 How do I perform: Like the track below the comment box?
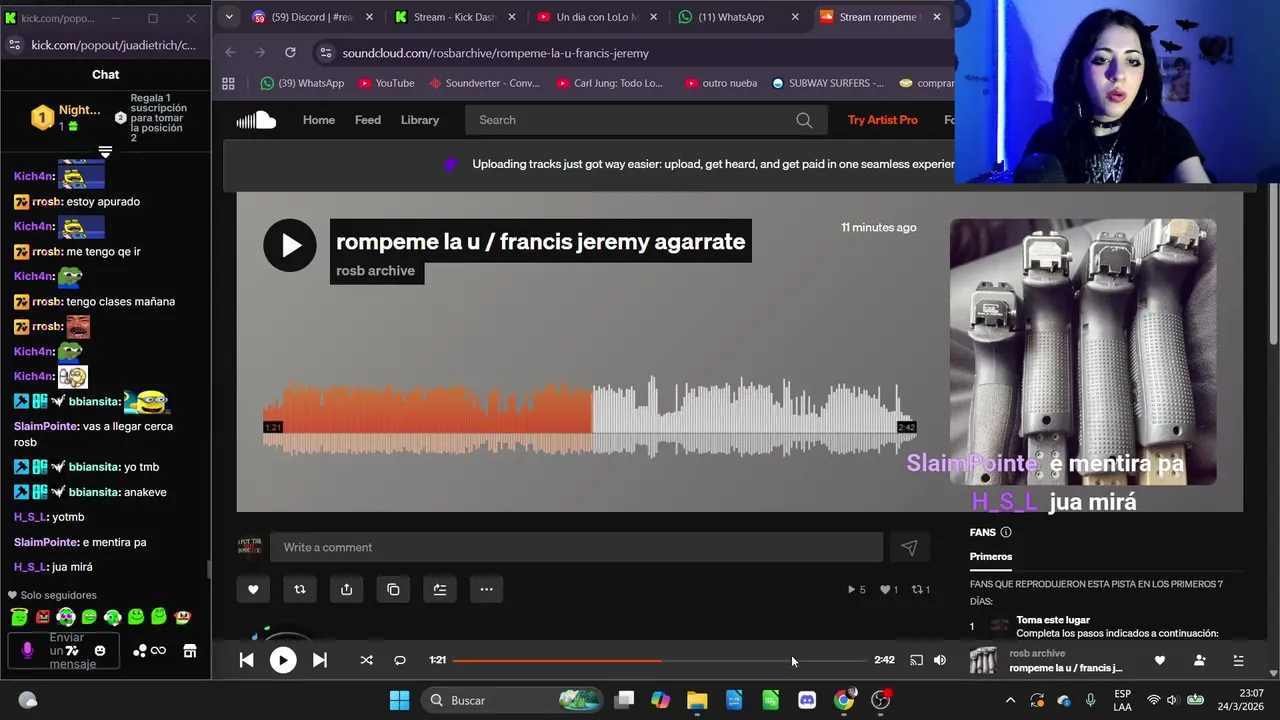click(253, 589)
